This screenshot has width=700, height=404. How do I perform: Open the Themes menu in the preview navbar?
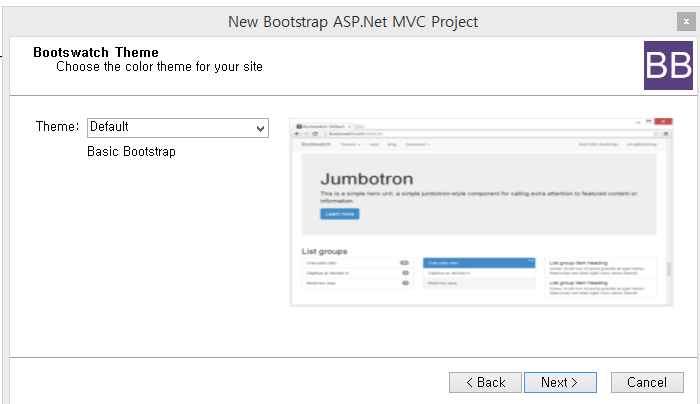pyautogui.click(x=349, y=145)
